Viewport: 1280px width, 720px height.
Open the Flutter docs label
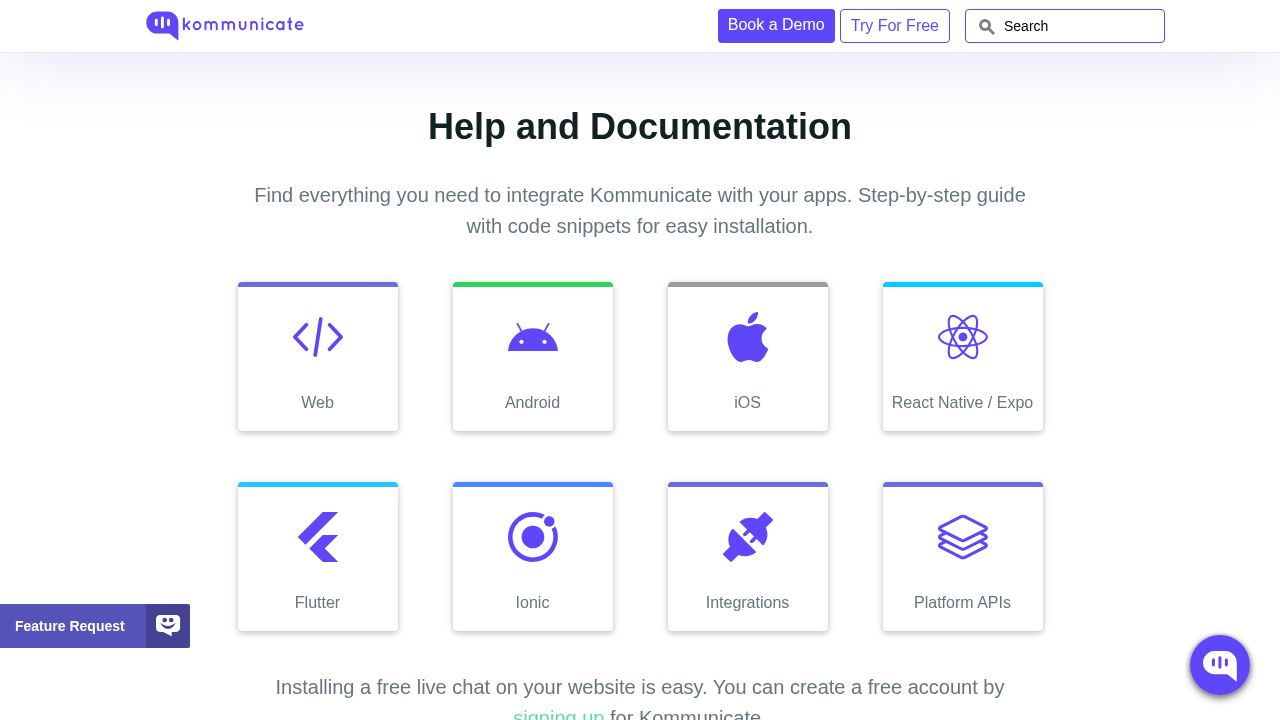318,603
